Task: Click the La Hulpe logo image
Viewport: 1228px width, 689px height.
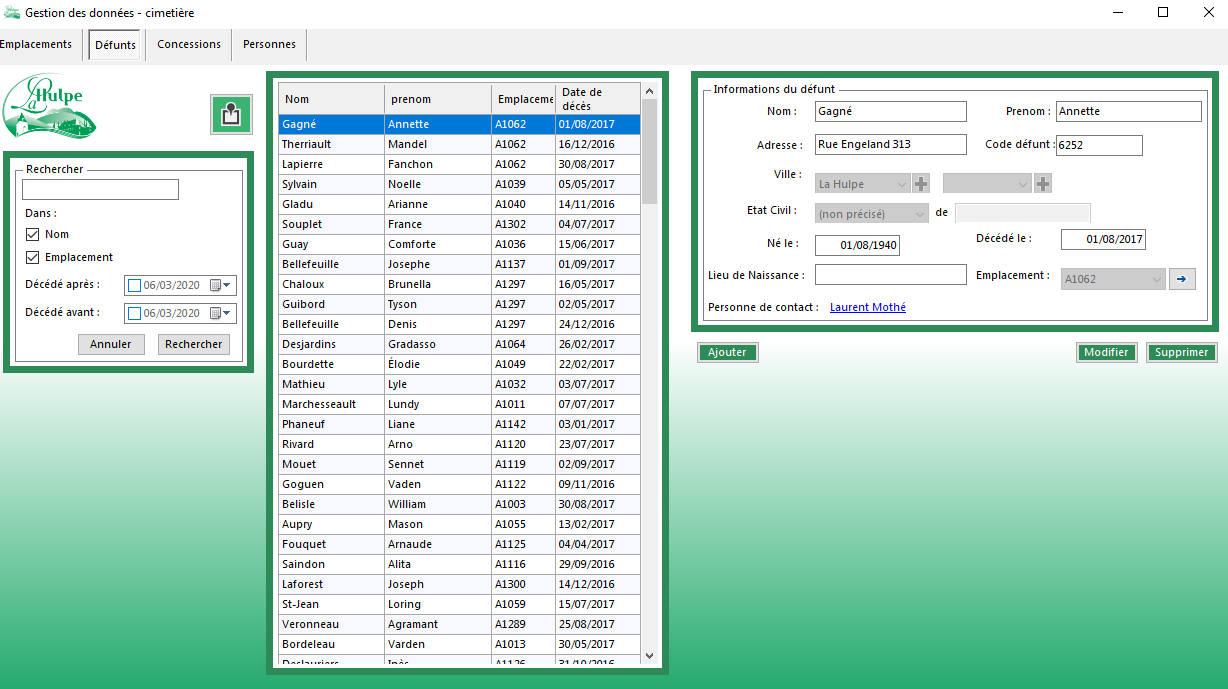Action: point(49,107)
